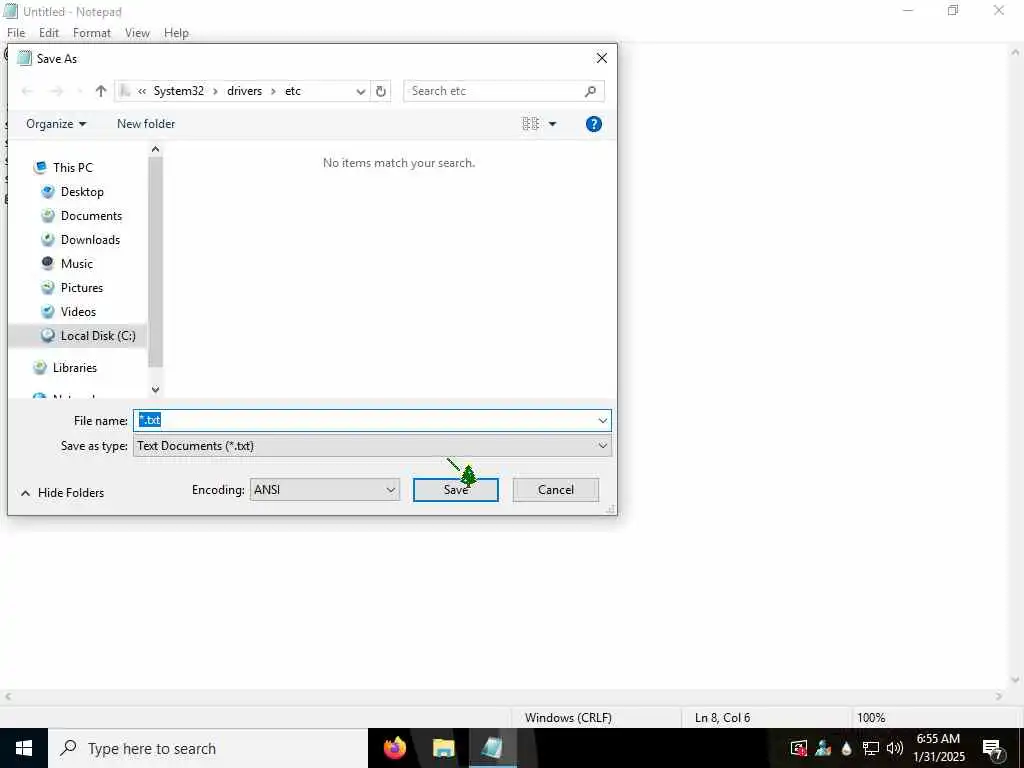Open the view options dropdown arrow
This screenshot has height=768, width=1024.
(552, 124)
